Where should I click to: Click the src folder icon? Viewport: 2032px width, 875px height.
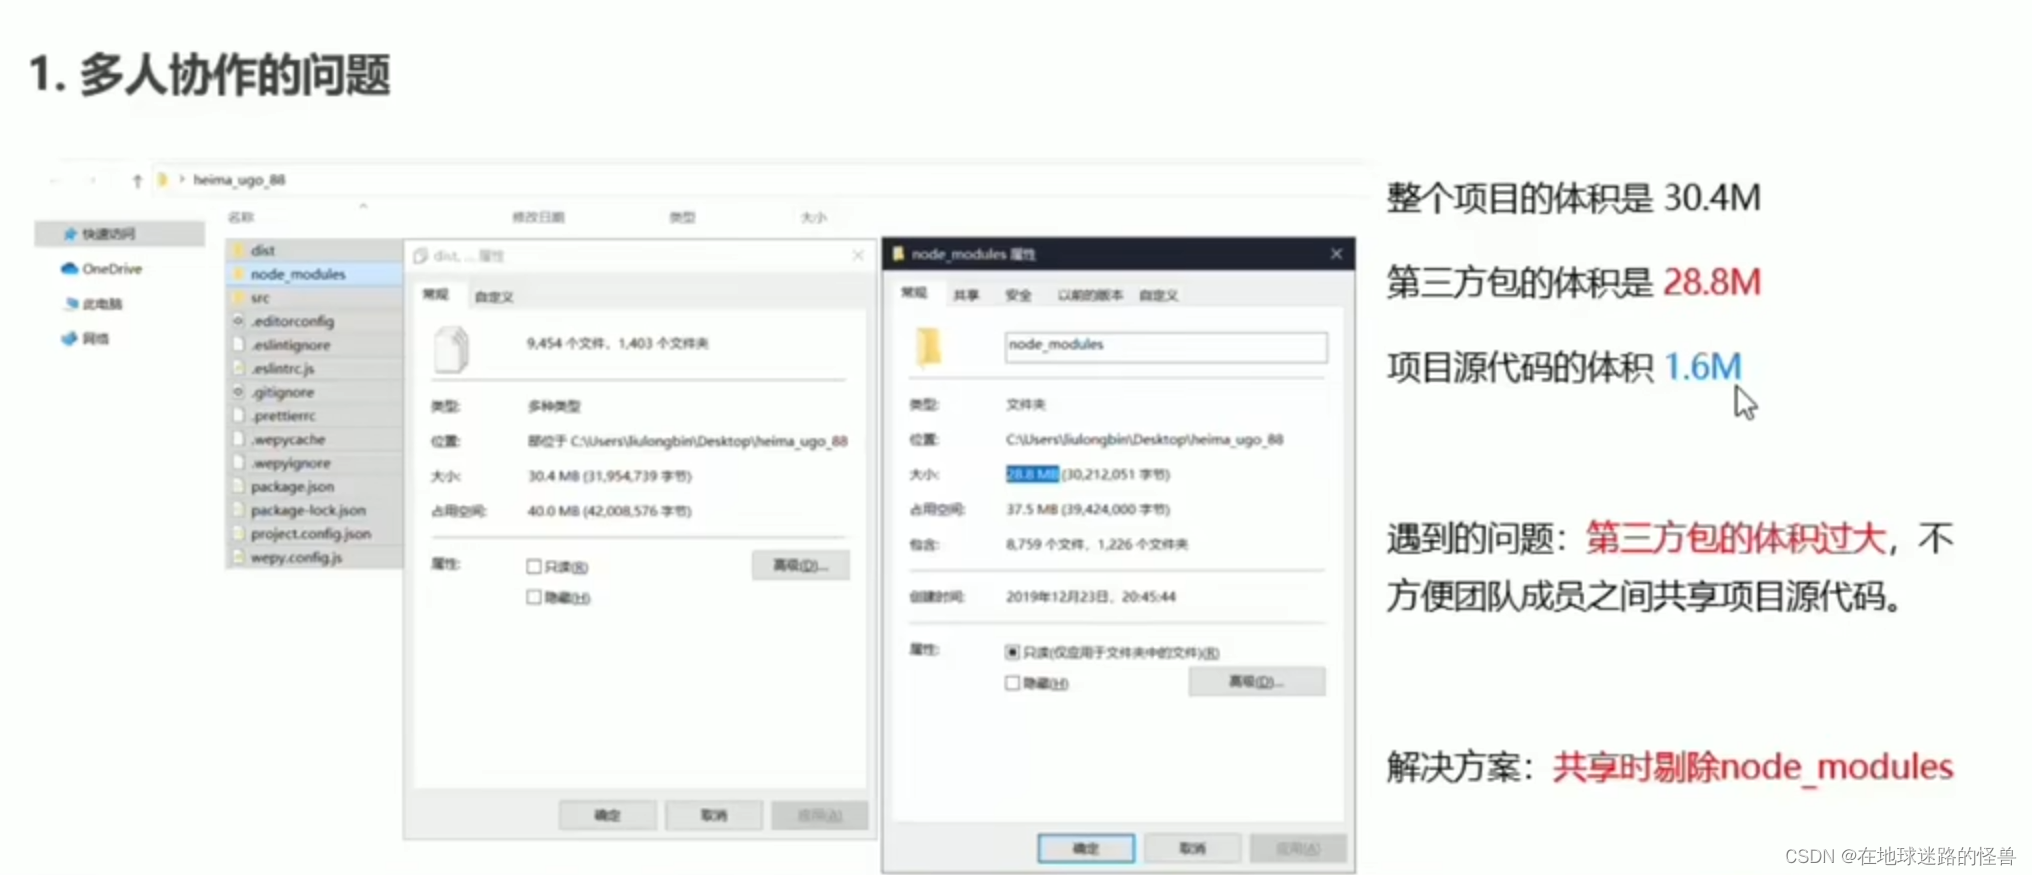(x=238, y=298)
